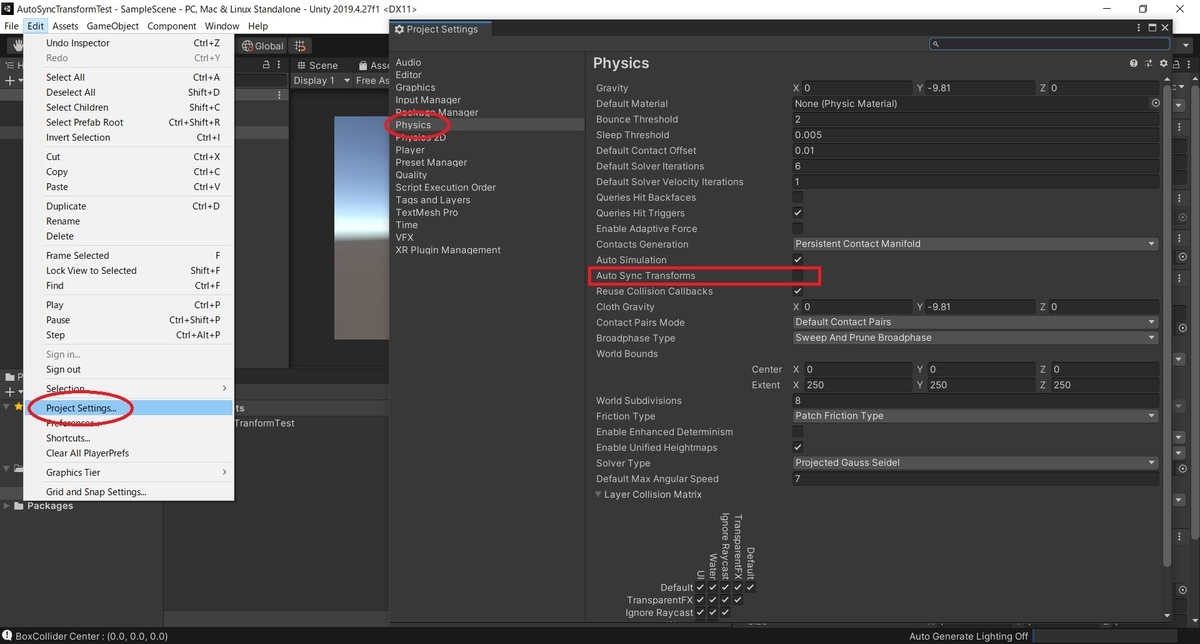
Task: Click the Hierarchy panel lock icon
Action: [x=265, y=65]
